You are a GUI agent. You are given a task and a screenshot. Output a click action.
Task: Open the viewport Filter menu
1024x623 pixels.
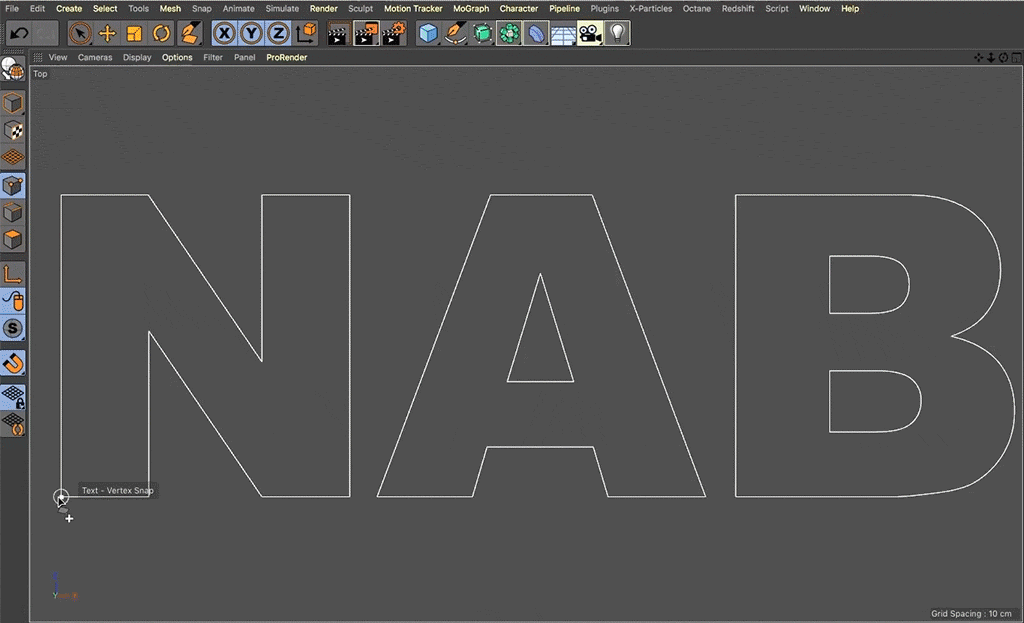[x=213, y=57]
